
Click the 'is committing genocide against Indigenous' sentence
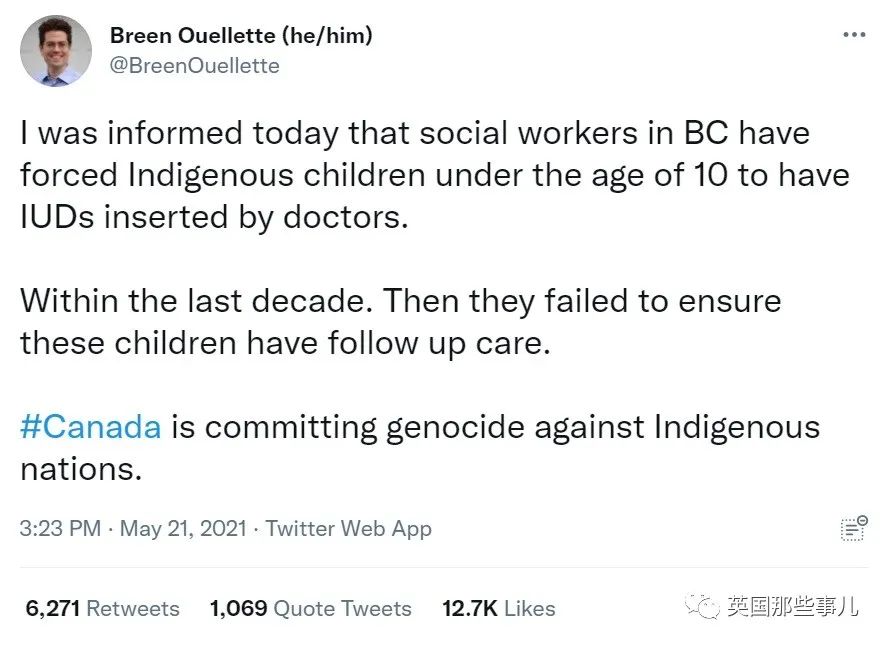click(x=495, y=426)
